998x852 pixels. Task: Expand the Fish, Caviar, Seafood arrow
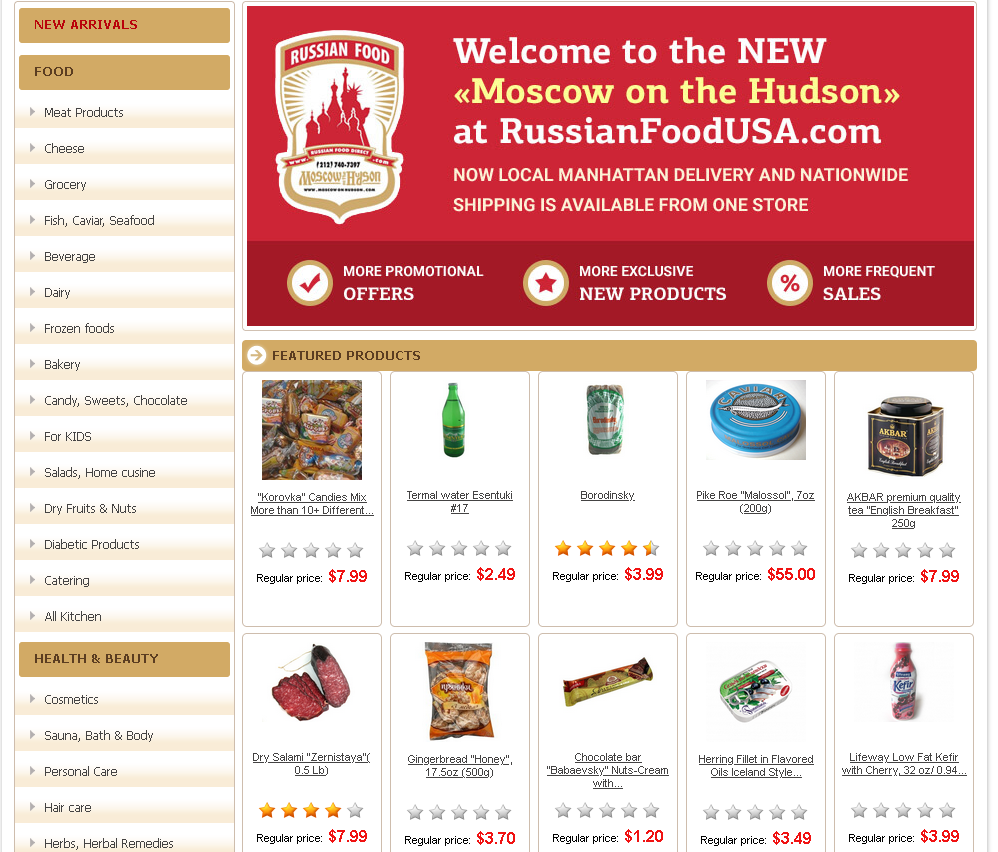(32, 220)
